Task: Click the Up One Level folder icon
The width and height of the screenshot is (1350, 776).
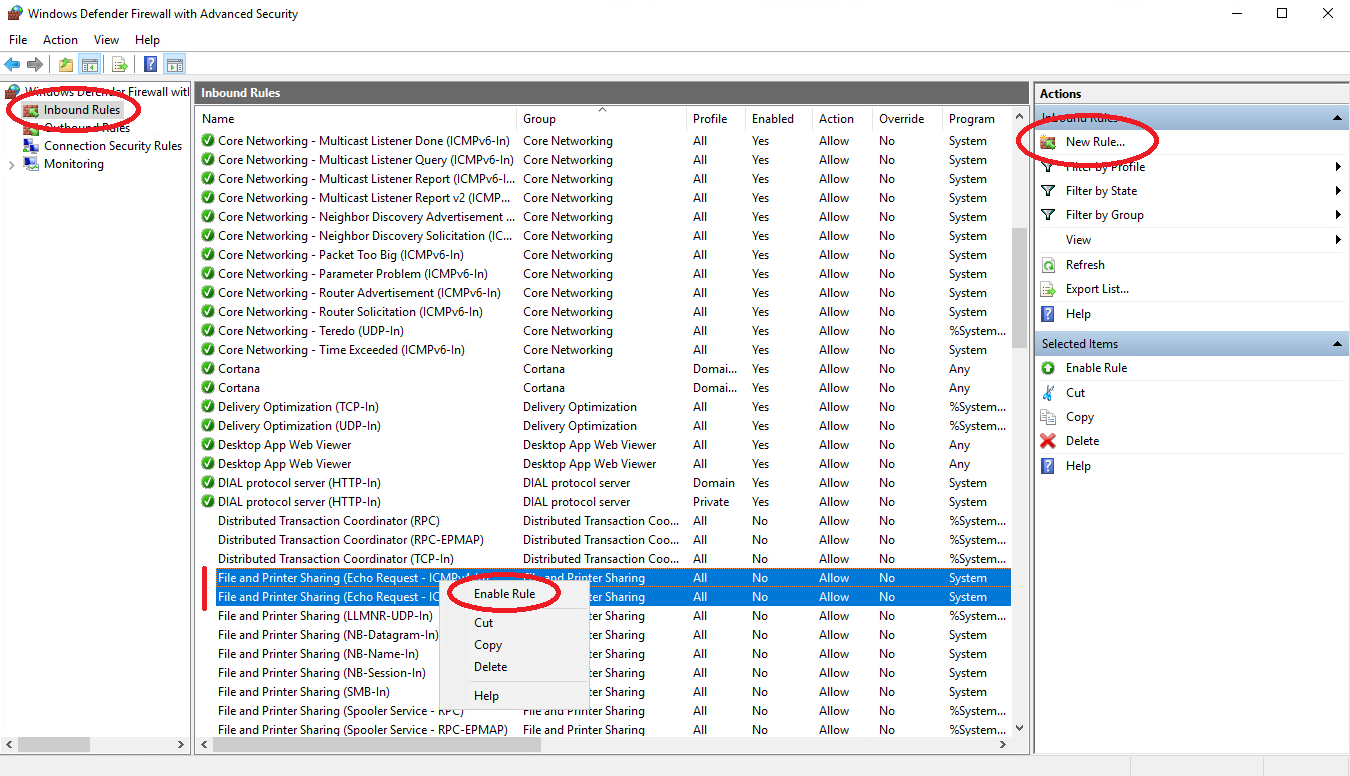Action: click(x=66, y=64)
